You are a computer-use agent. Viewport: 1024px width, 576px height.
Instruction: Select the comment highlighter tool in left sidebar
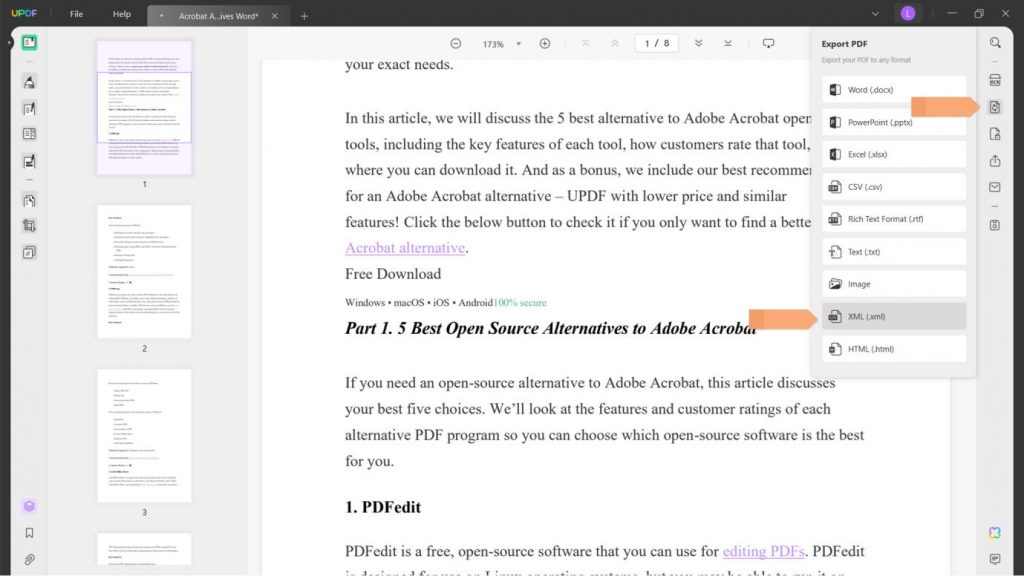click(29, 82)
